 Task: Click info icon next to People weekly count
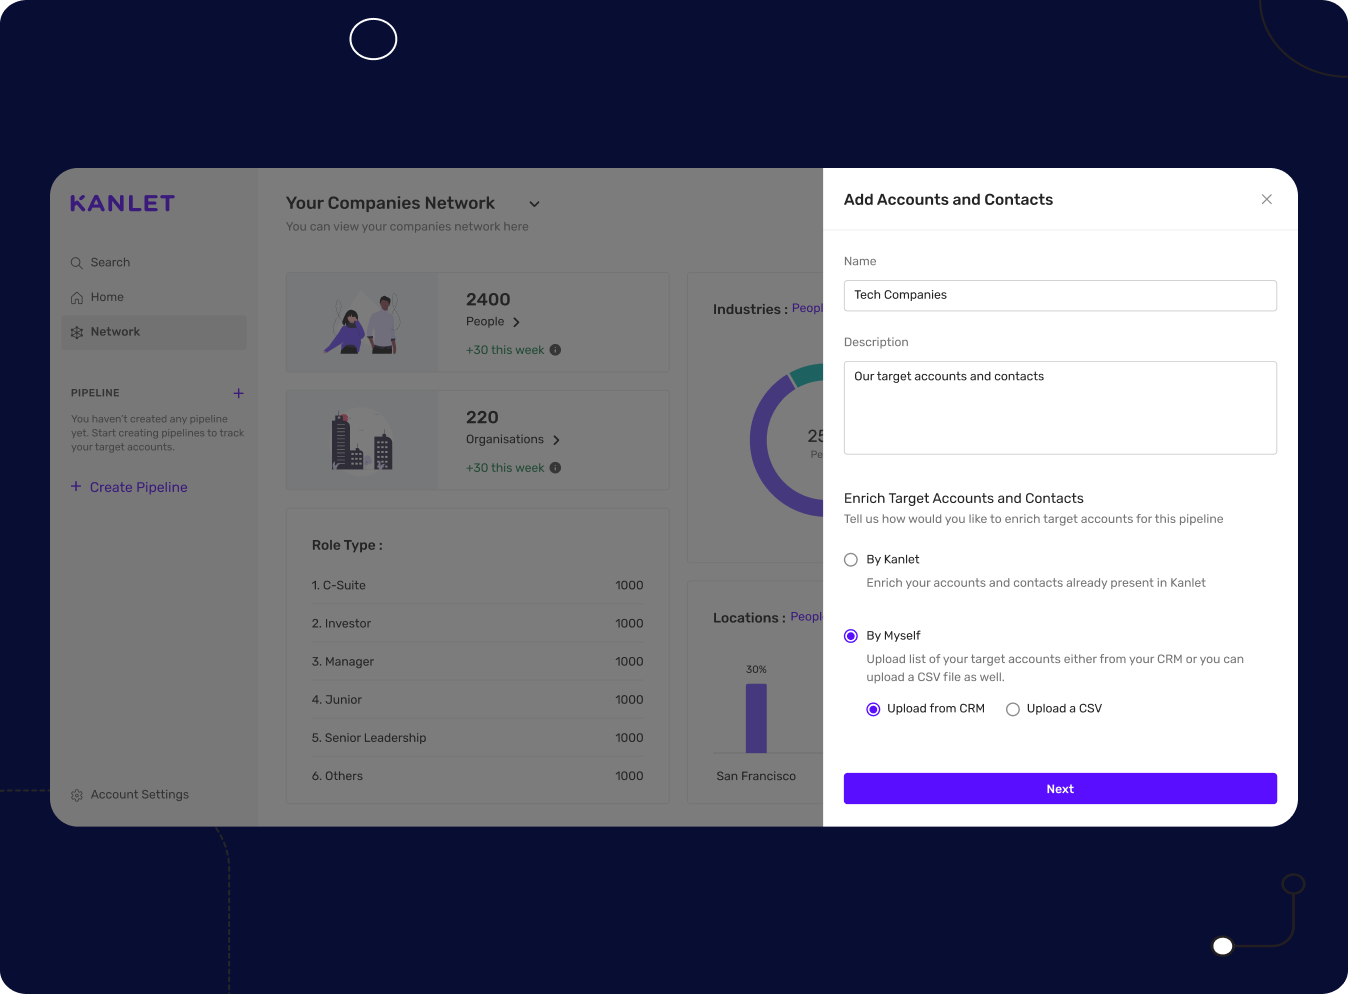point(555,350)
